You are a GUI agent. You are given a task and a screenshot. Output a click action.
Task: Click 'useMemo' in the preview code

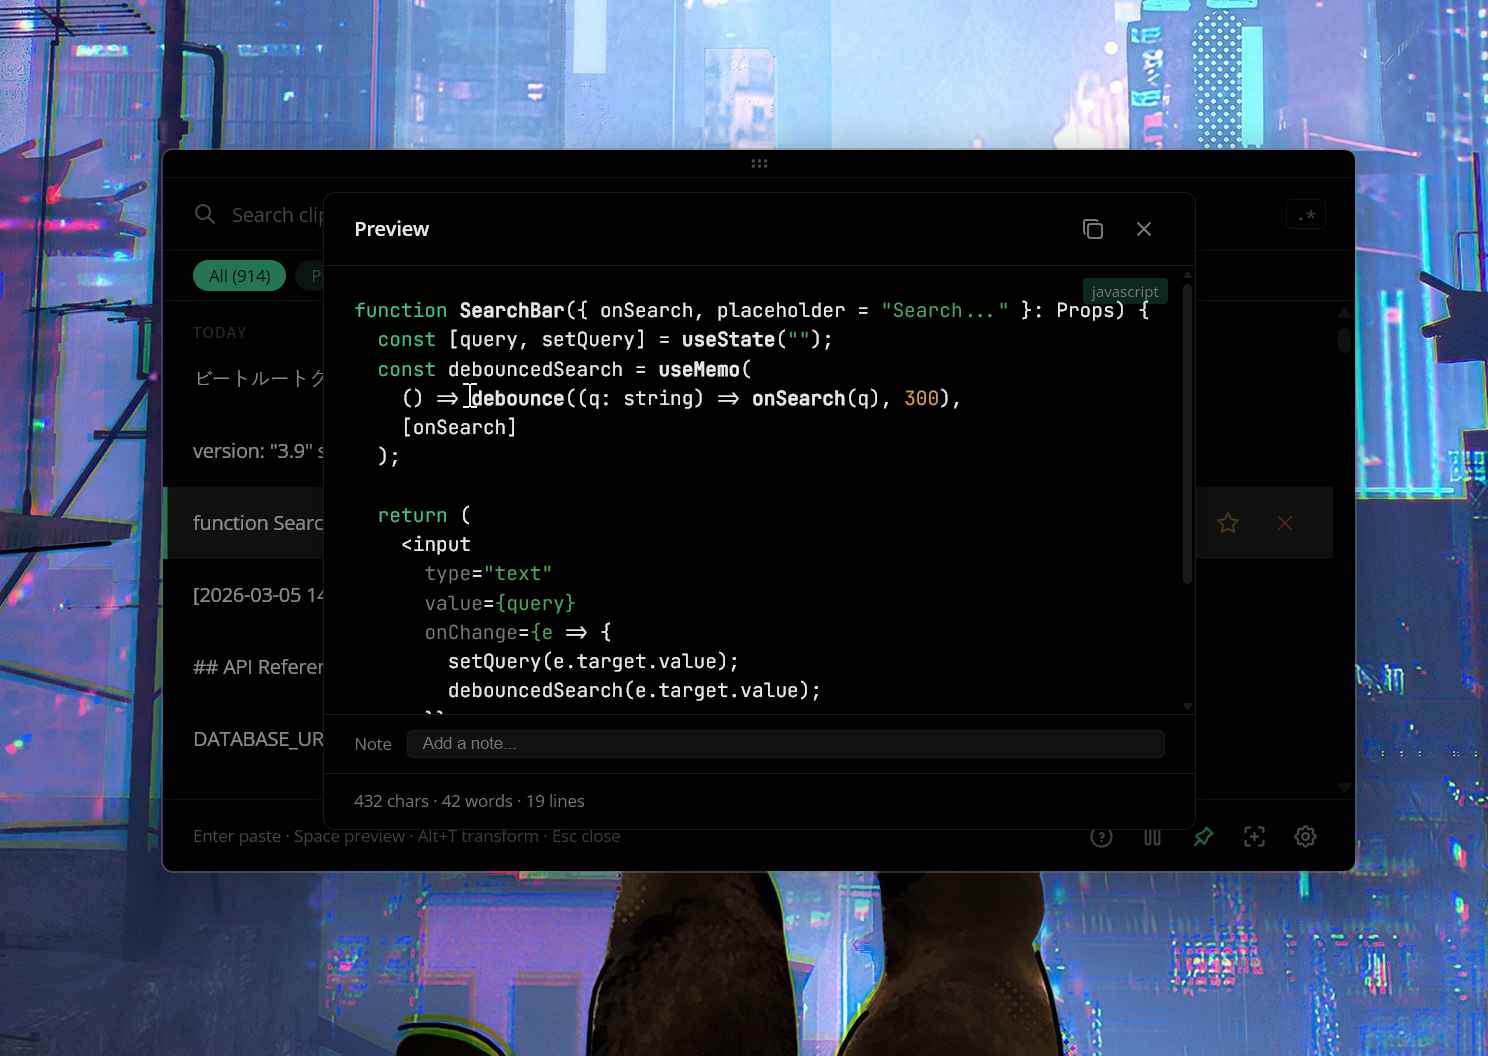tap(698, 370)
